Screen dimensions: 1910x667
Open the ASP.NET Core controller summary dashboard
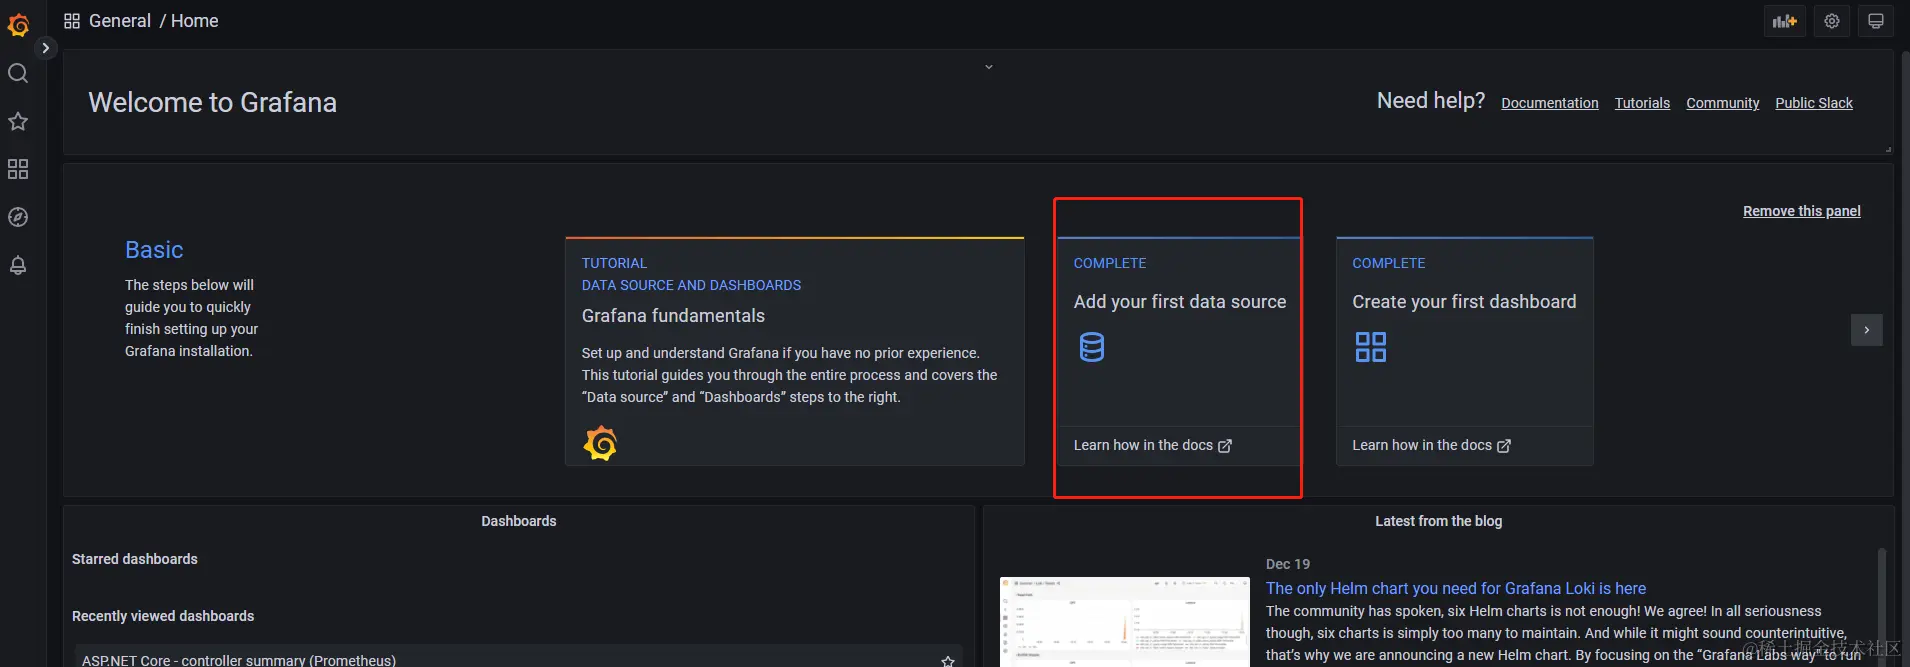[x=239, y=660]
